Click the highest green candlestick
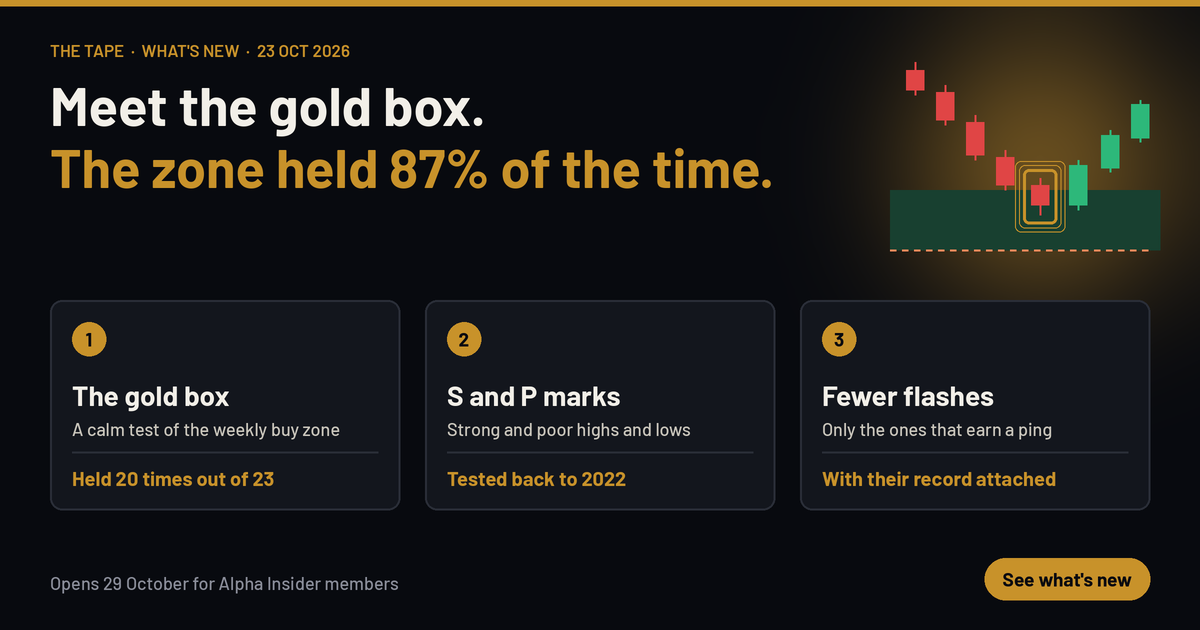1200x630 pixels. (x=1140, y=121)
